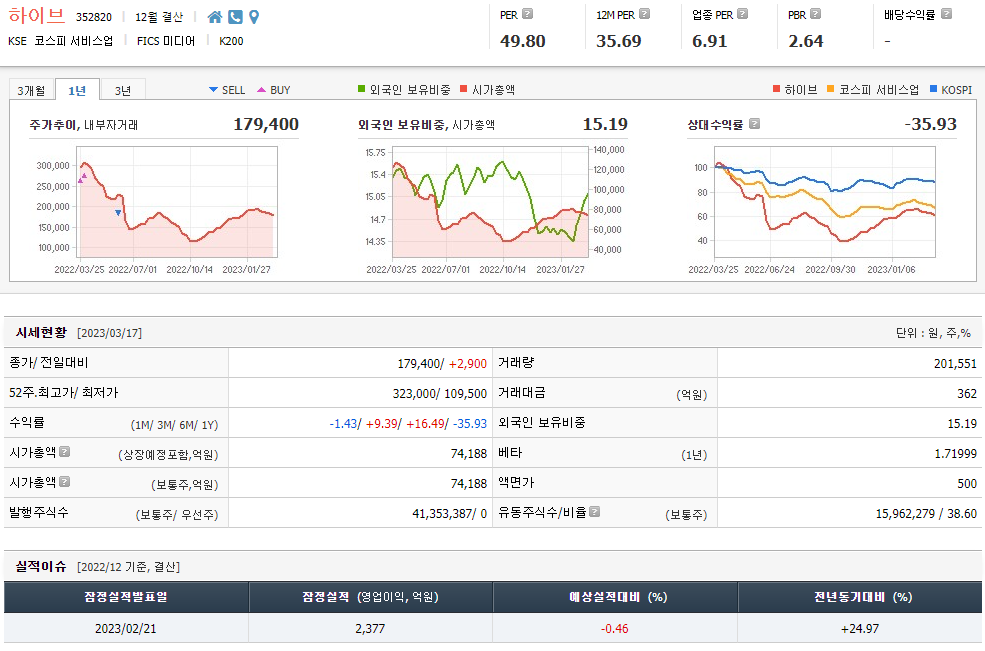The width and height of the screenshot is (985, 651).
Task: Click the pink BUY legend triangle
Action: 261,90
